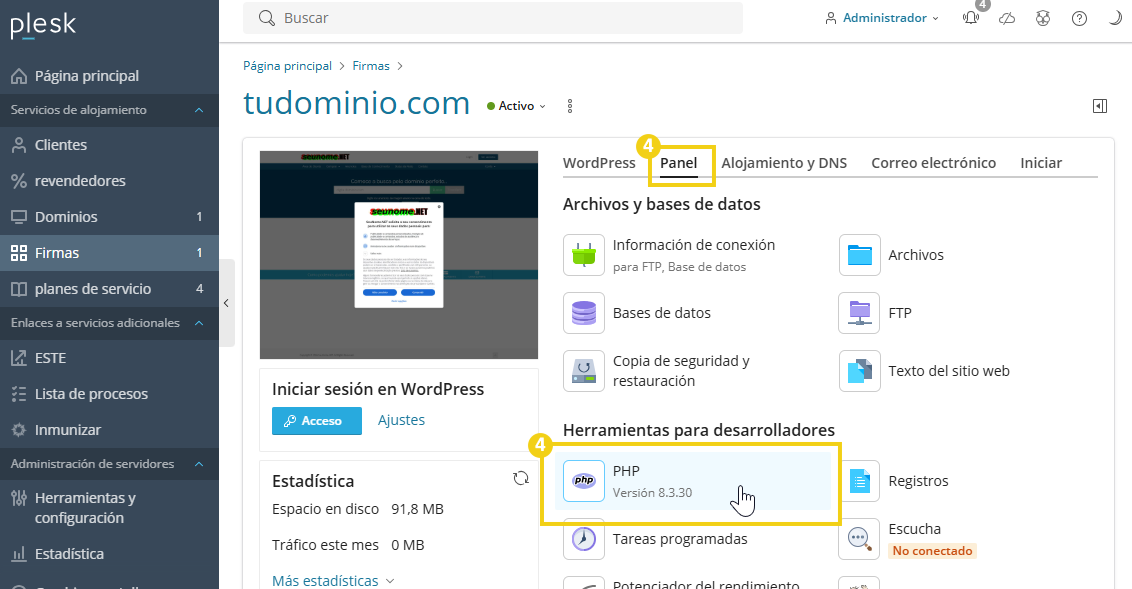Open the FTP icon

click(858, 313)
